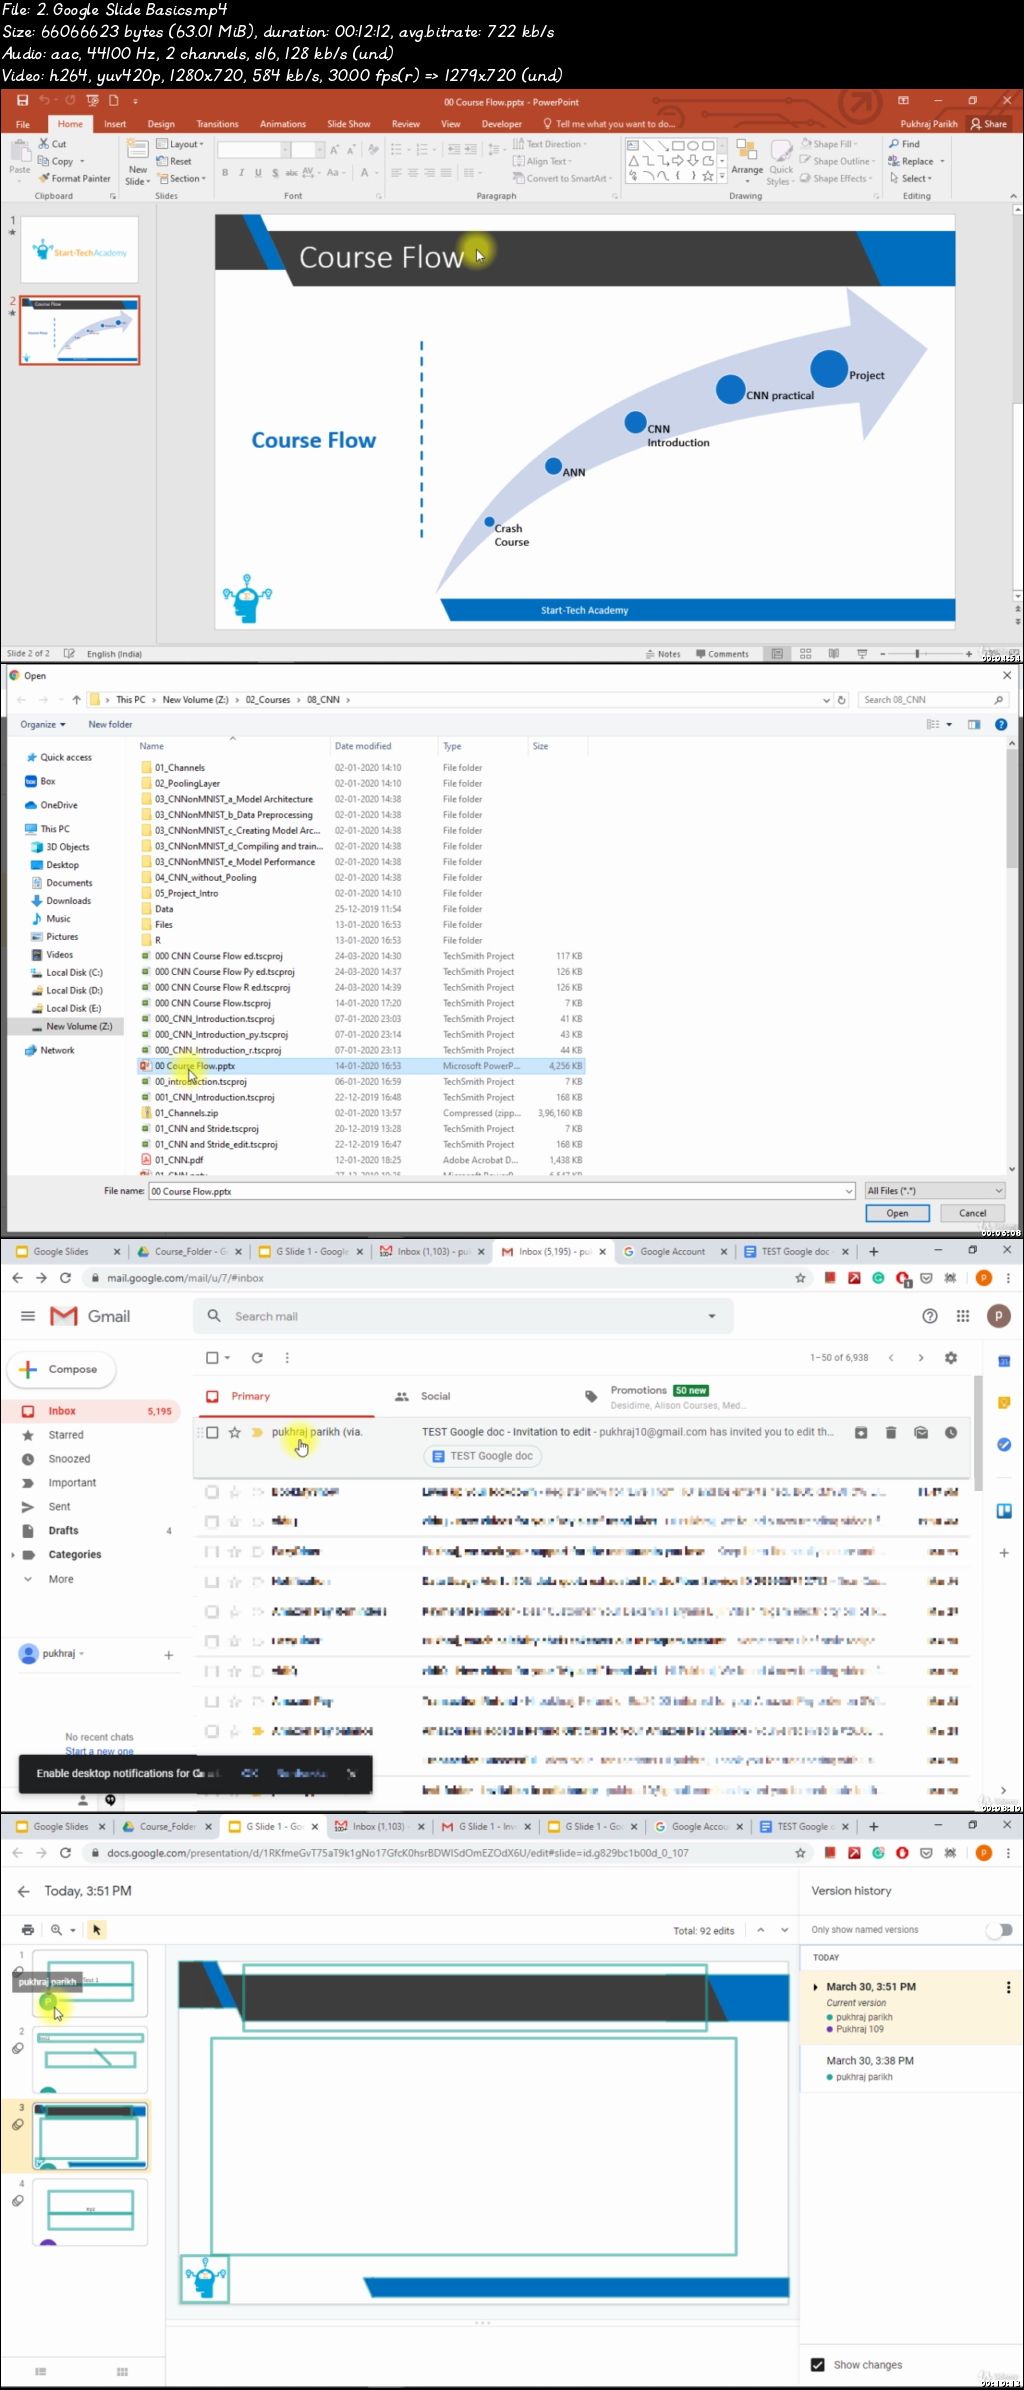Click Cancel button in file dialog
This screenshot has width=1024, height=2390.
click(972, 1213)
